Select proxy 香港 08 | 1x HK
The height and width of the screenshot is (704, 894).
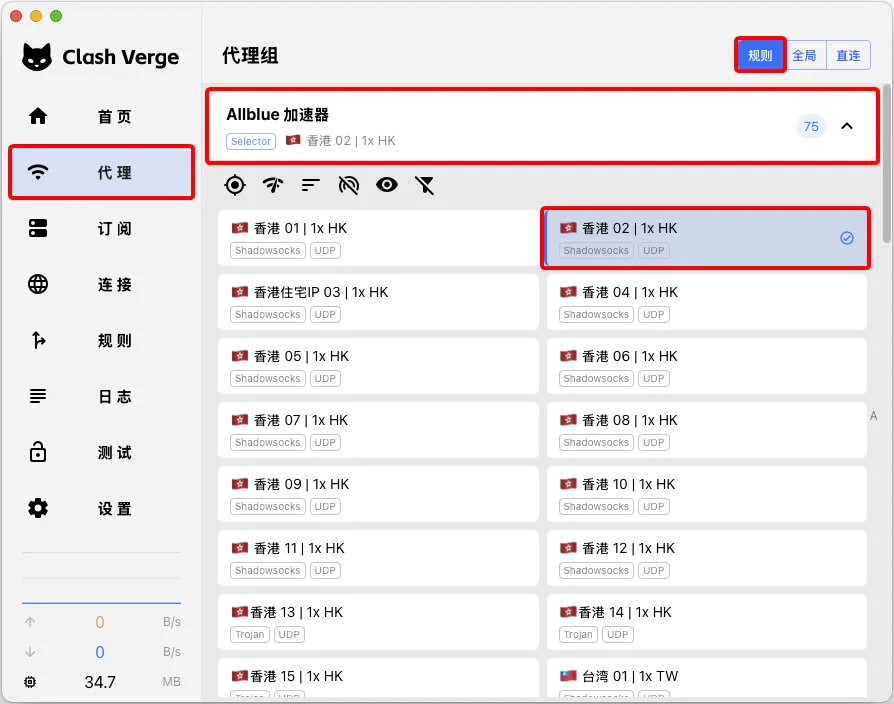707,430
